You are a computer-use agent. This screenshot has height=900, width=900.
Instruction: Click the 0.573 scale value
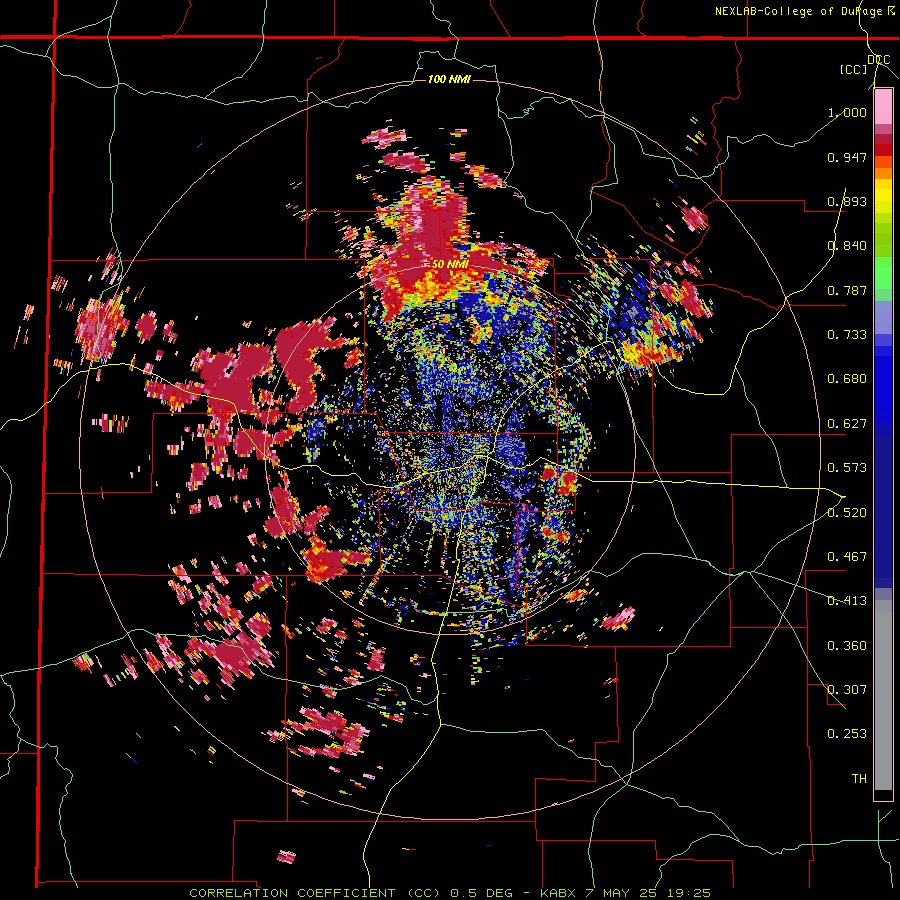coord(847,468)
